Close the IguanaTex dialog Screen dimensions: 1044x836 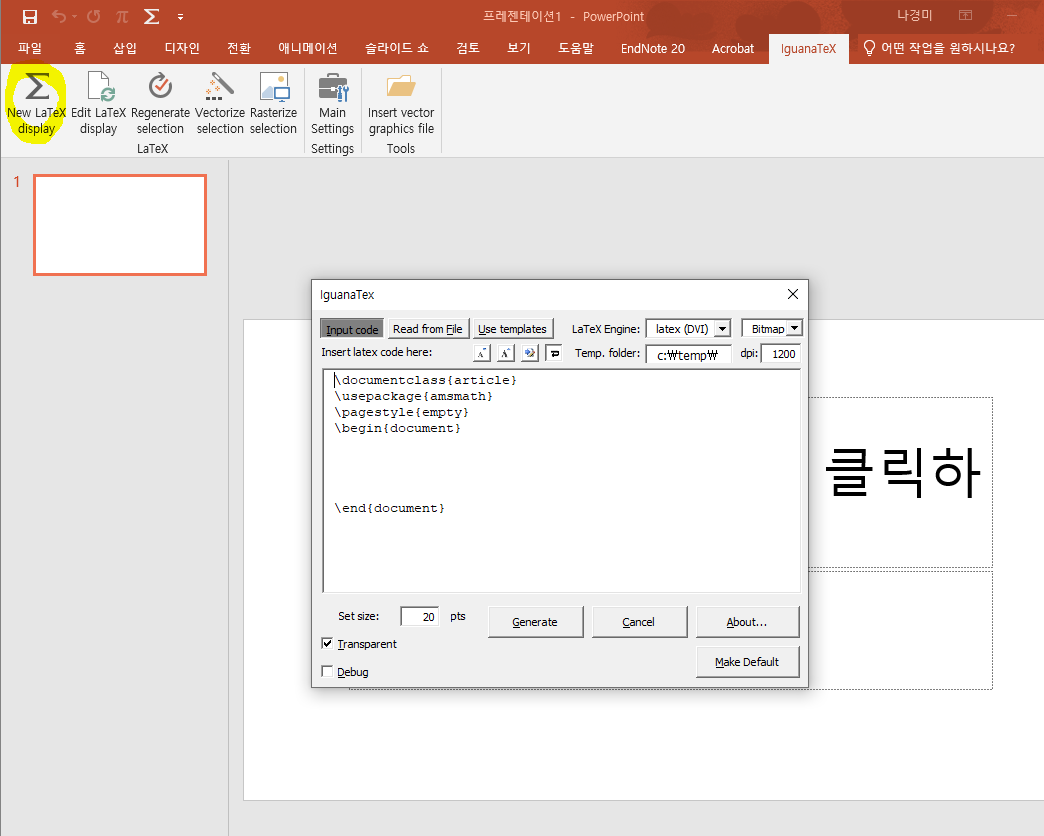point(792,294)
